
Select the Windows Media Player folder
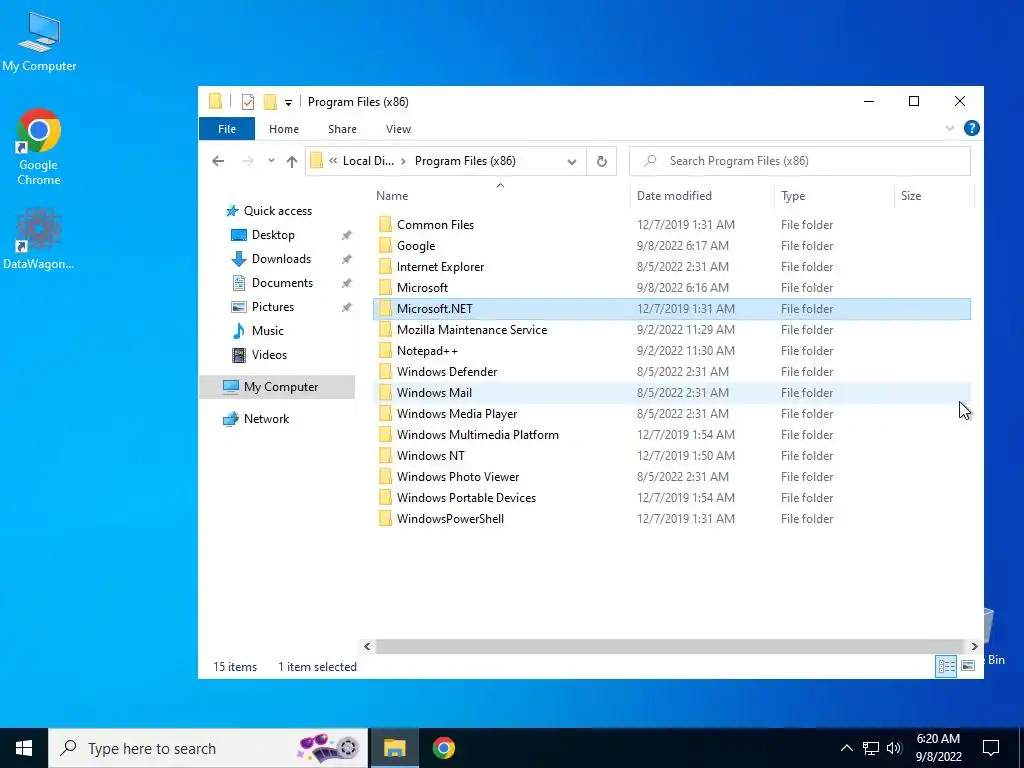[456, 413]
